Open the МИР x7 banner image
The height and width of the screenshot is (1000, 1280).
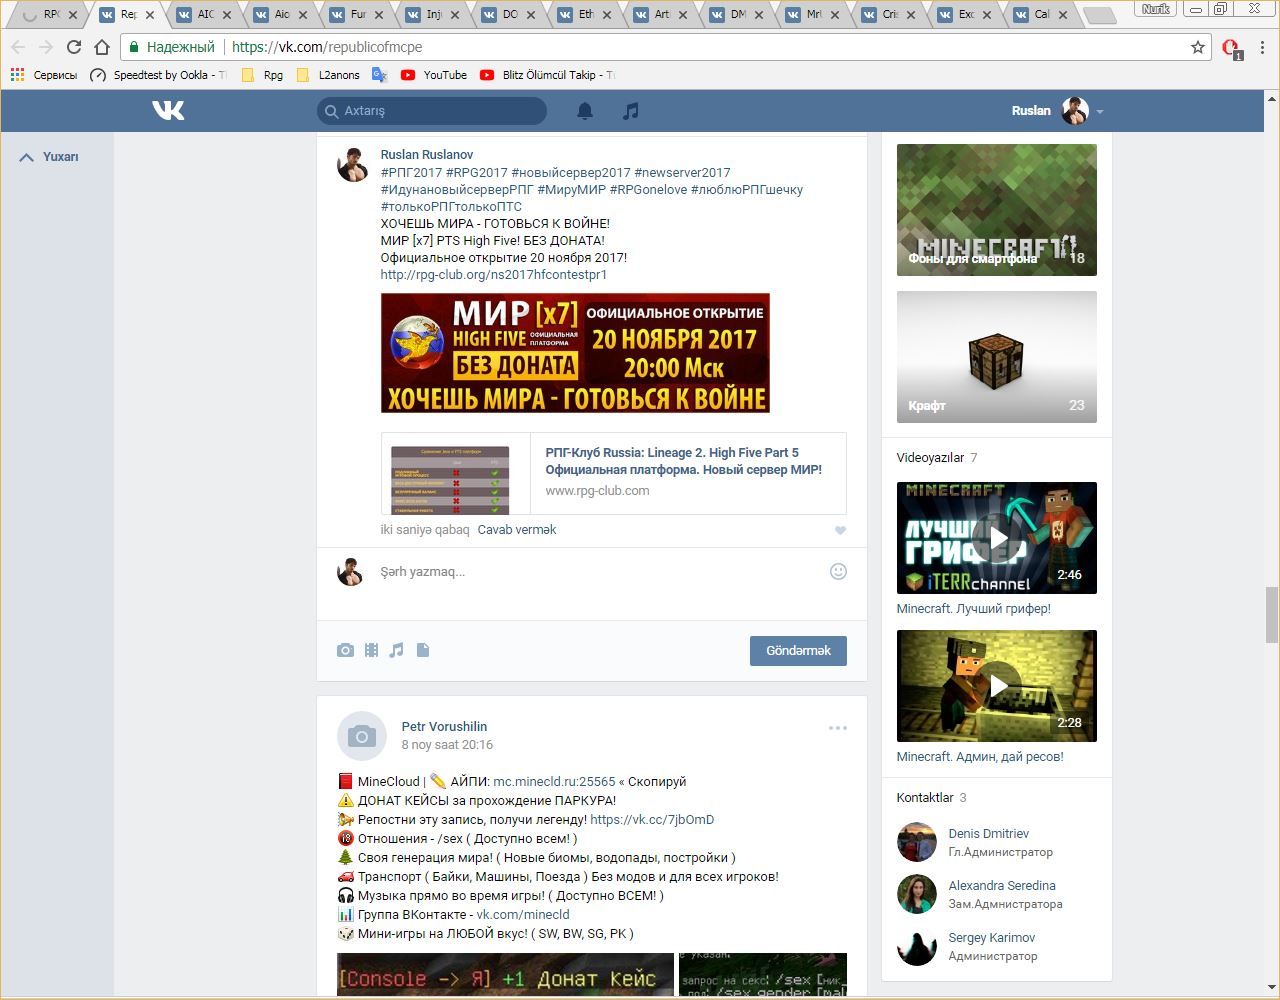575,353
